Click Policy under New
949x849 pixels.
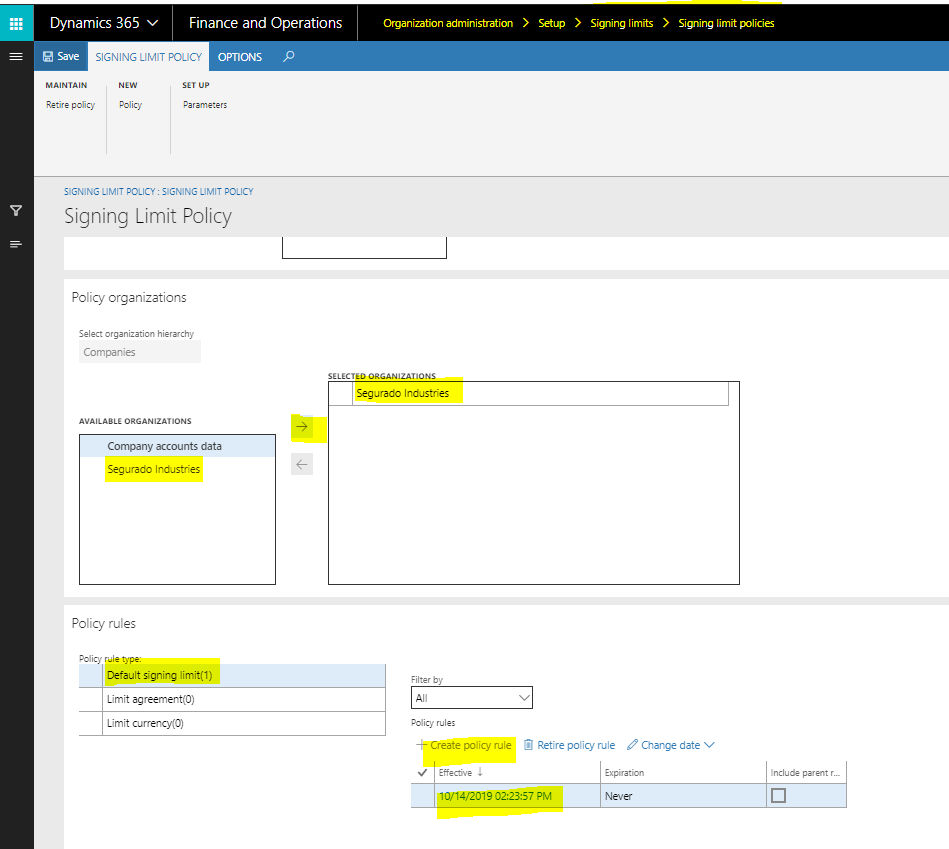pos(130,105)
